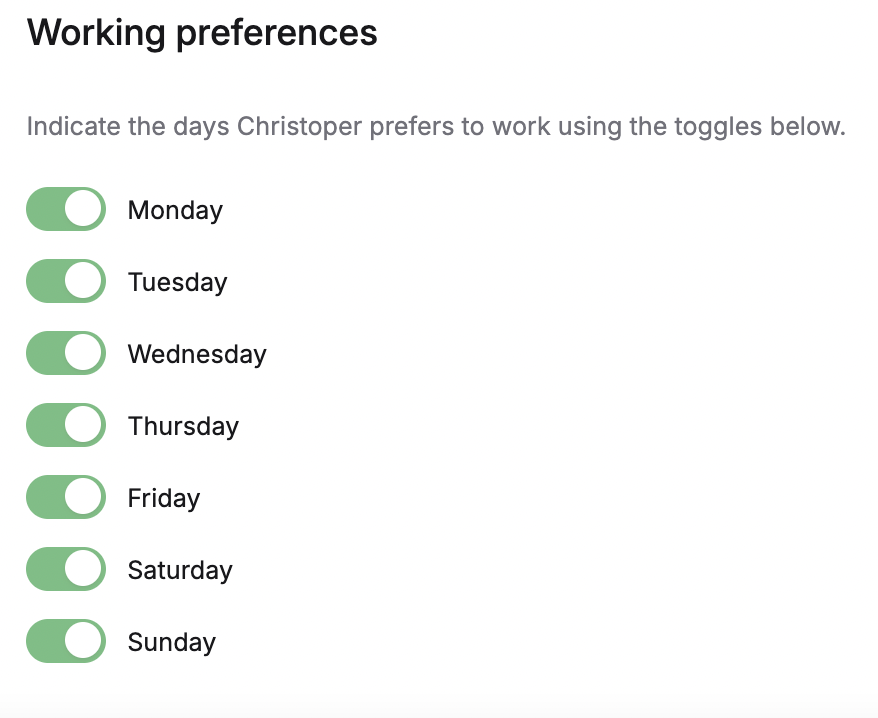Click the instruction text mentioning Christoper
The height and width of the screenshot is (718, 878).
(435, 127)
